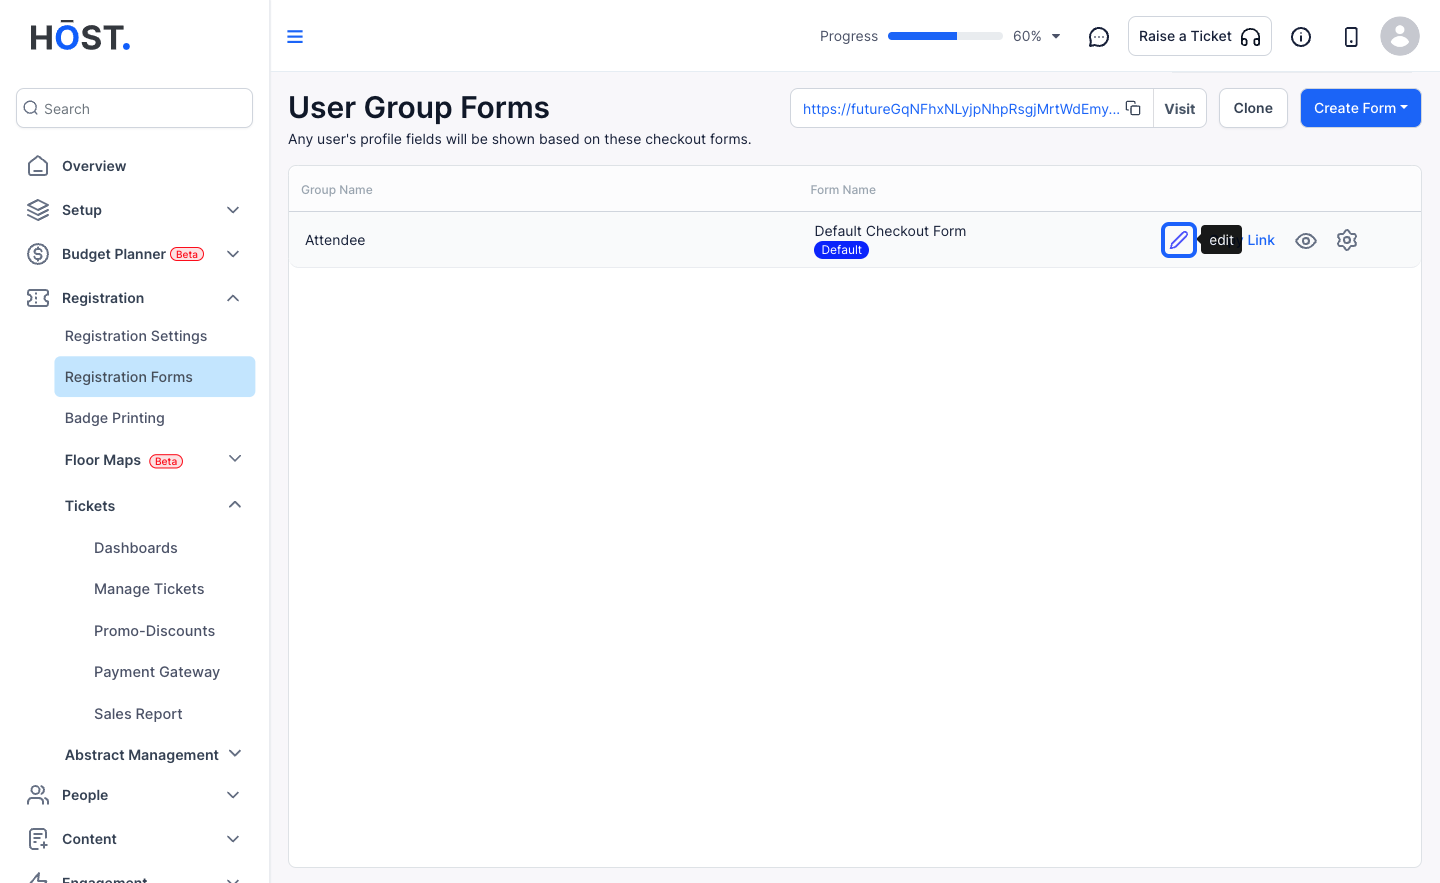
Task: Select Registration Forms in sidebar
Action: 155,377
